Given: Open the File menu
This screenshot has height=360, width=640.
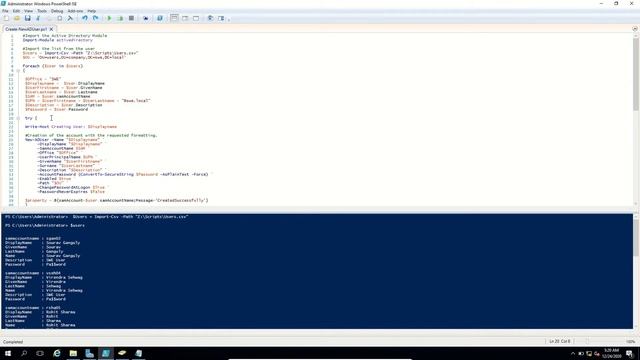Looking at the screenshot, I should point(5,11).
